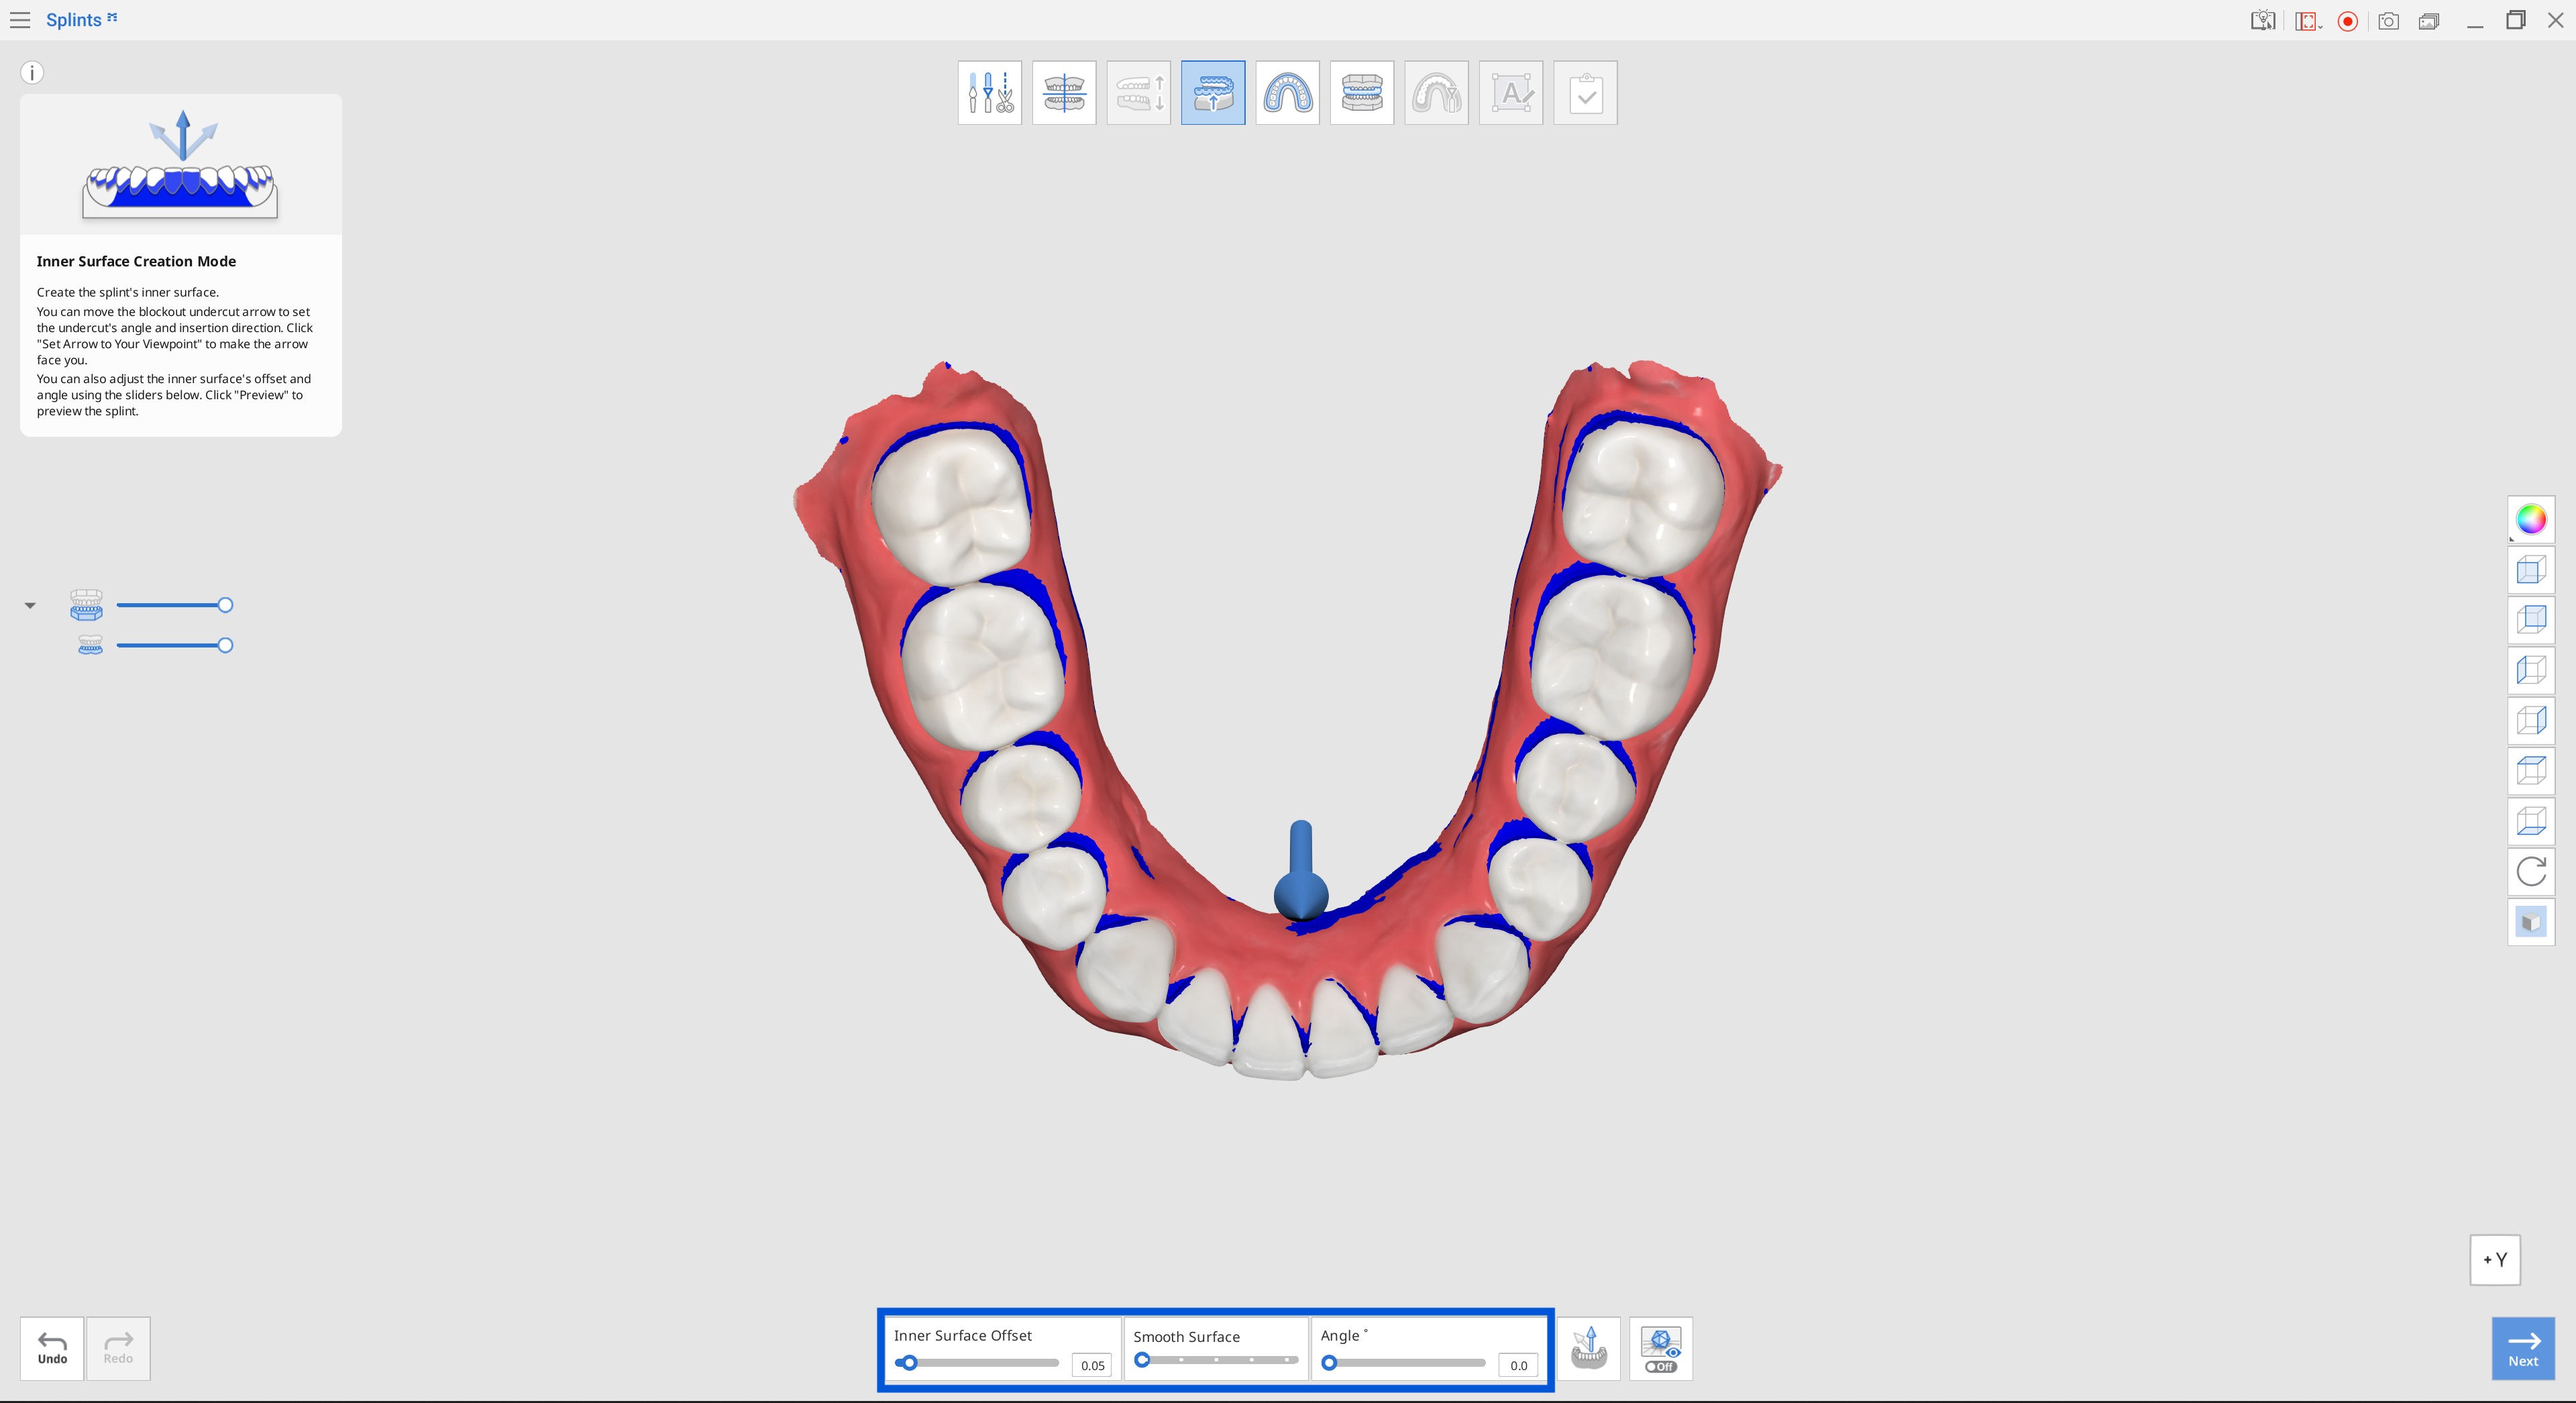Adjust the lower jaw opacity slider
The height and width of the screenshot is (1403, 2576).
[x=174, y=645]
